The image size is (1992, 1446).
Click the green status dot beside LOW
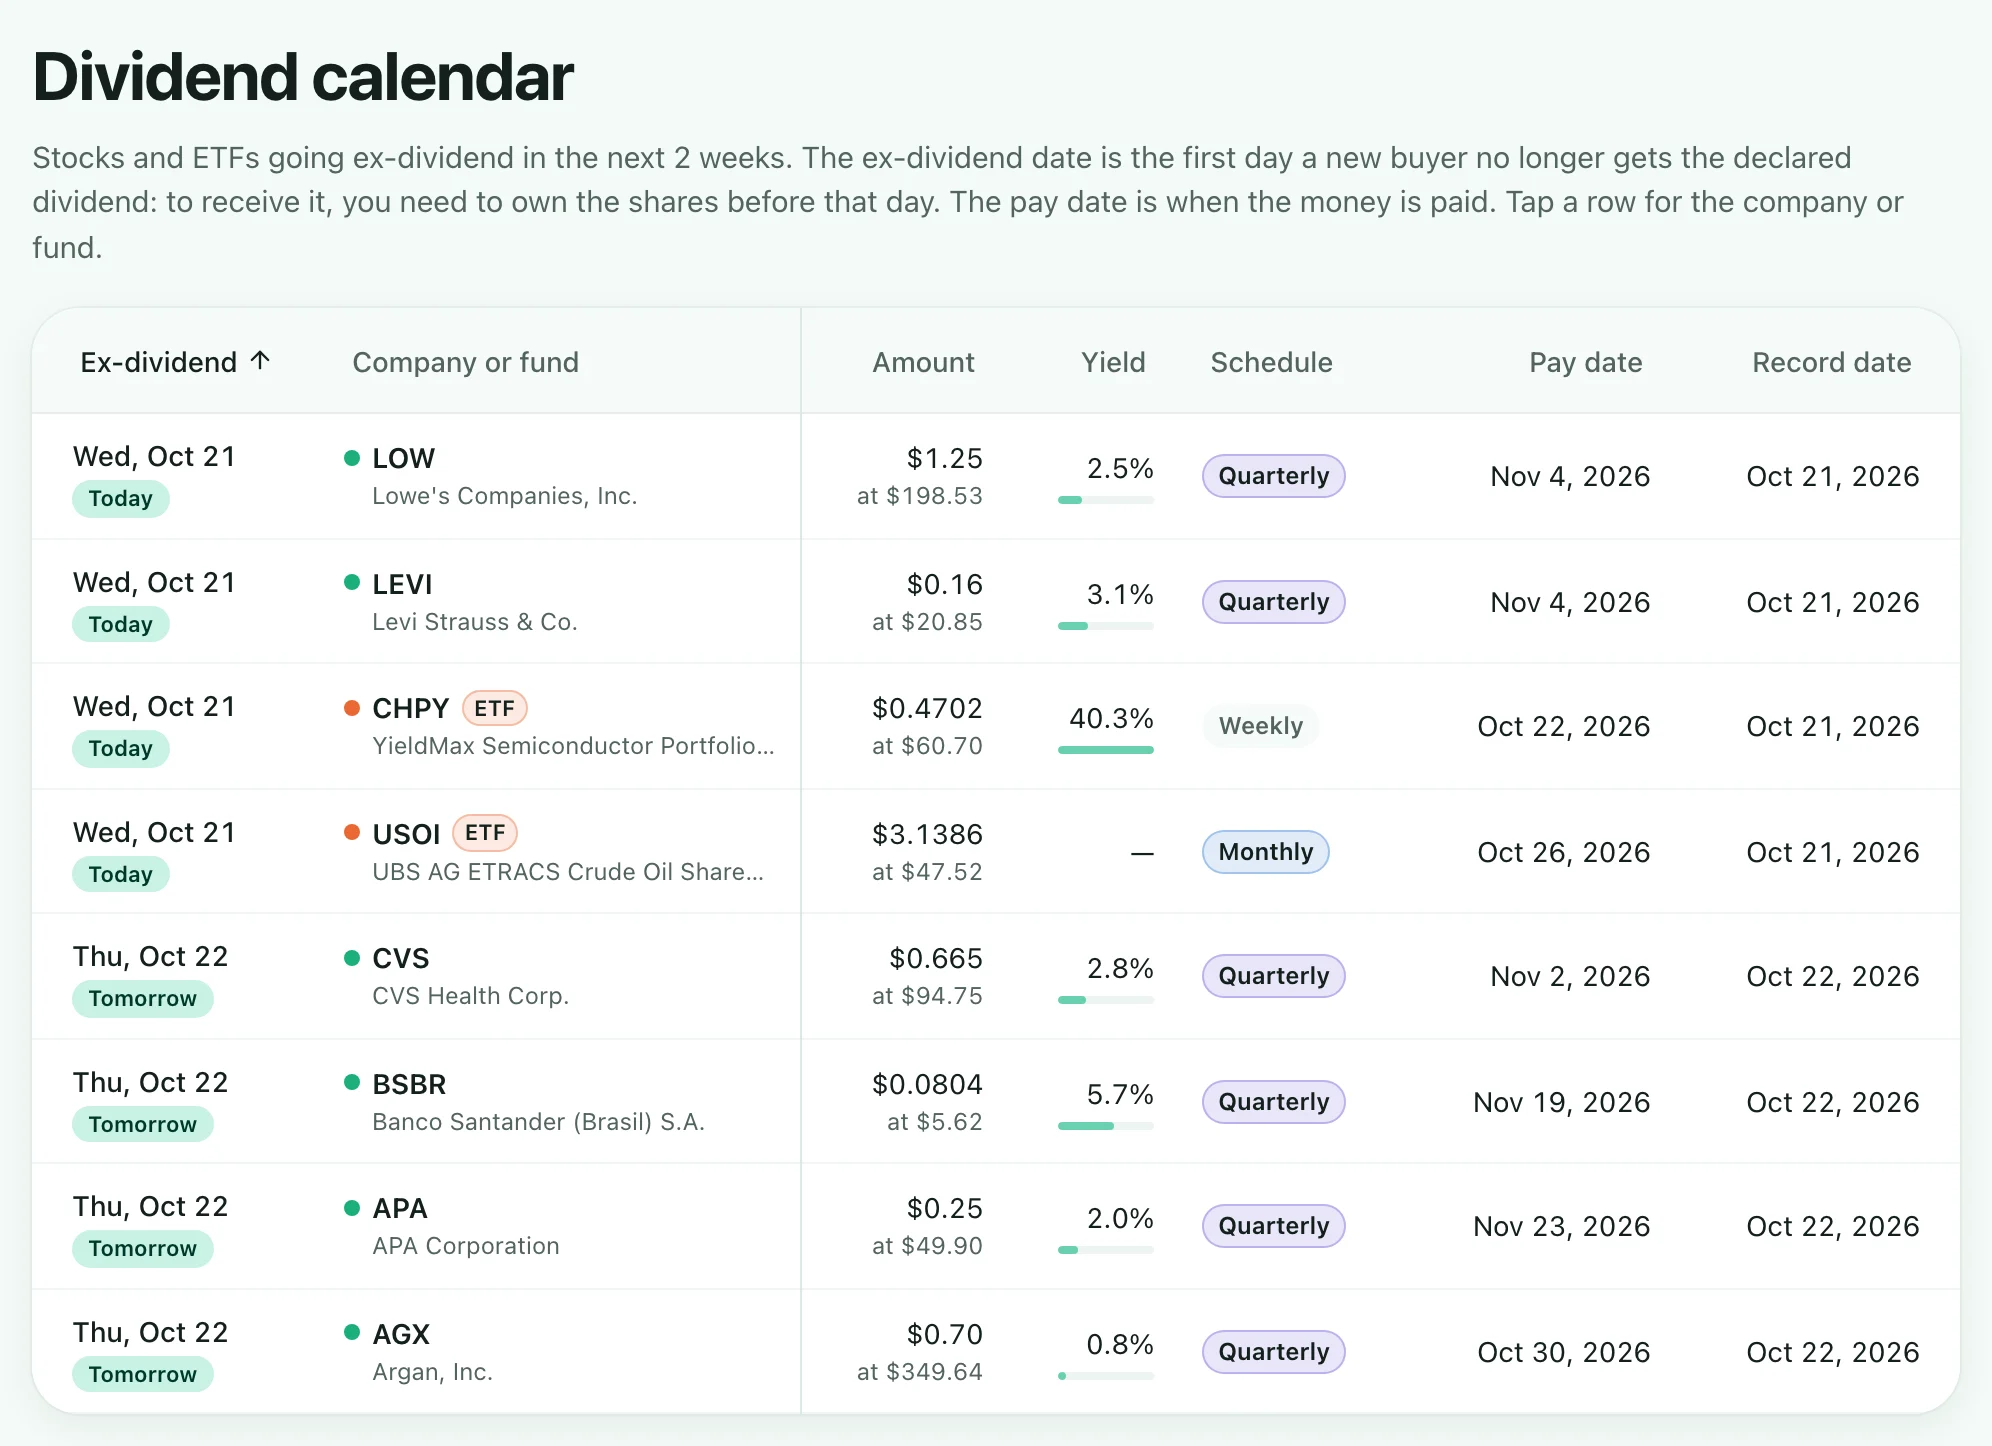352,458
